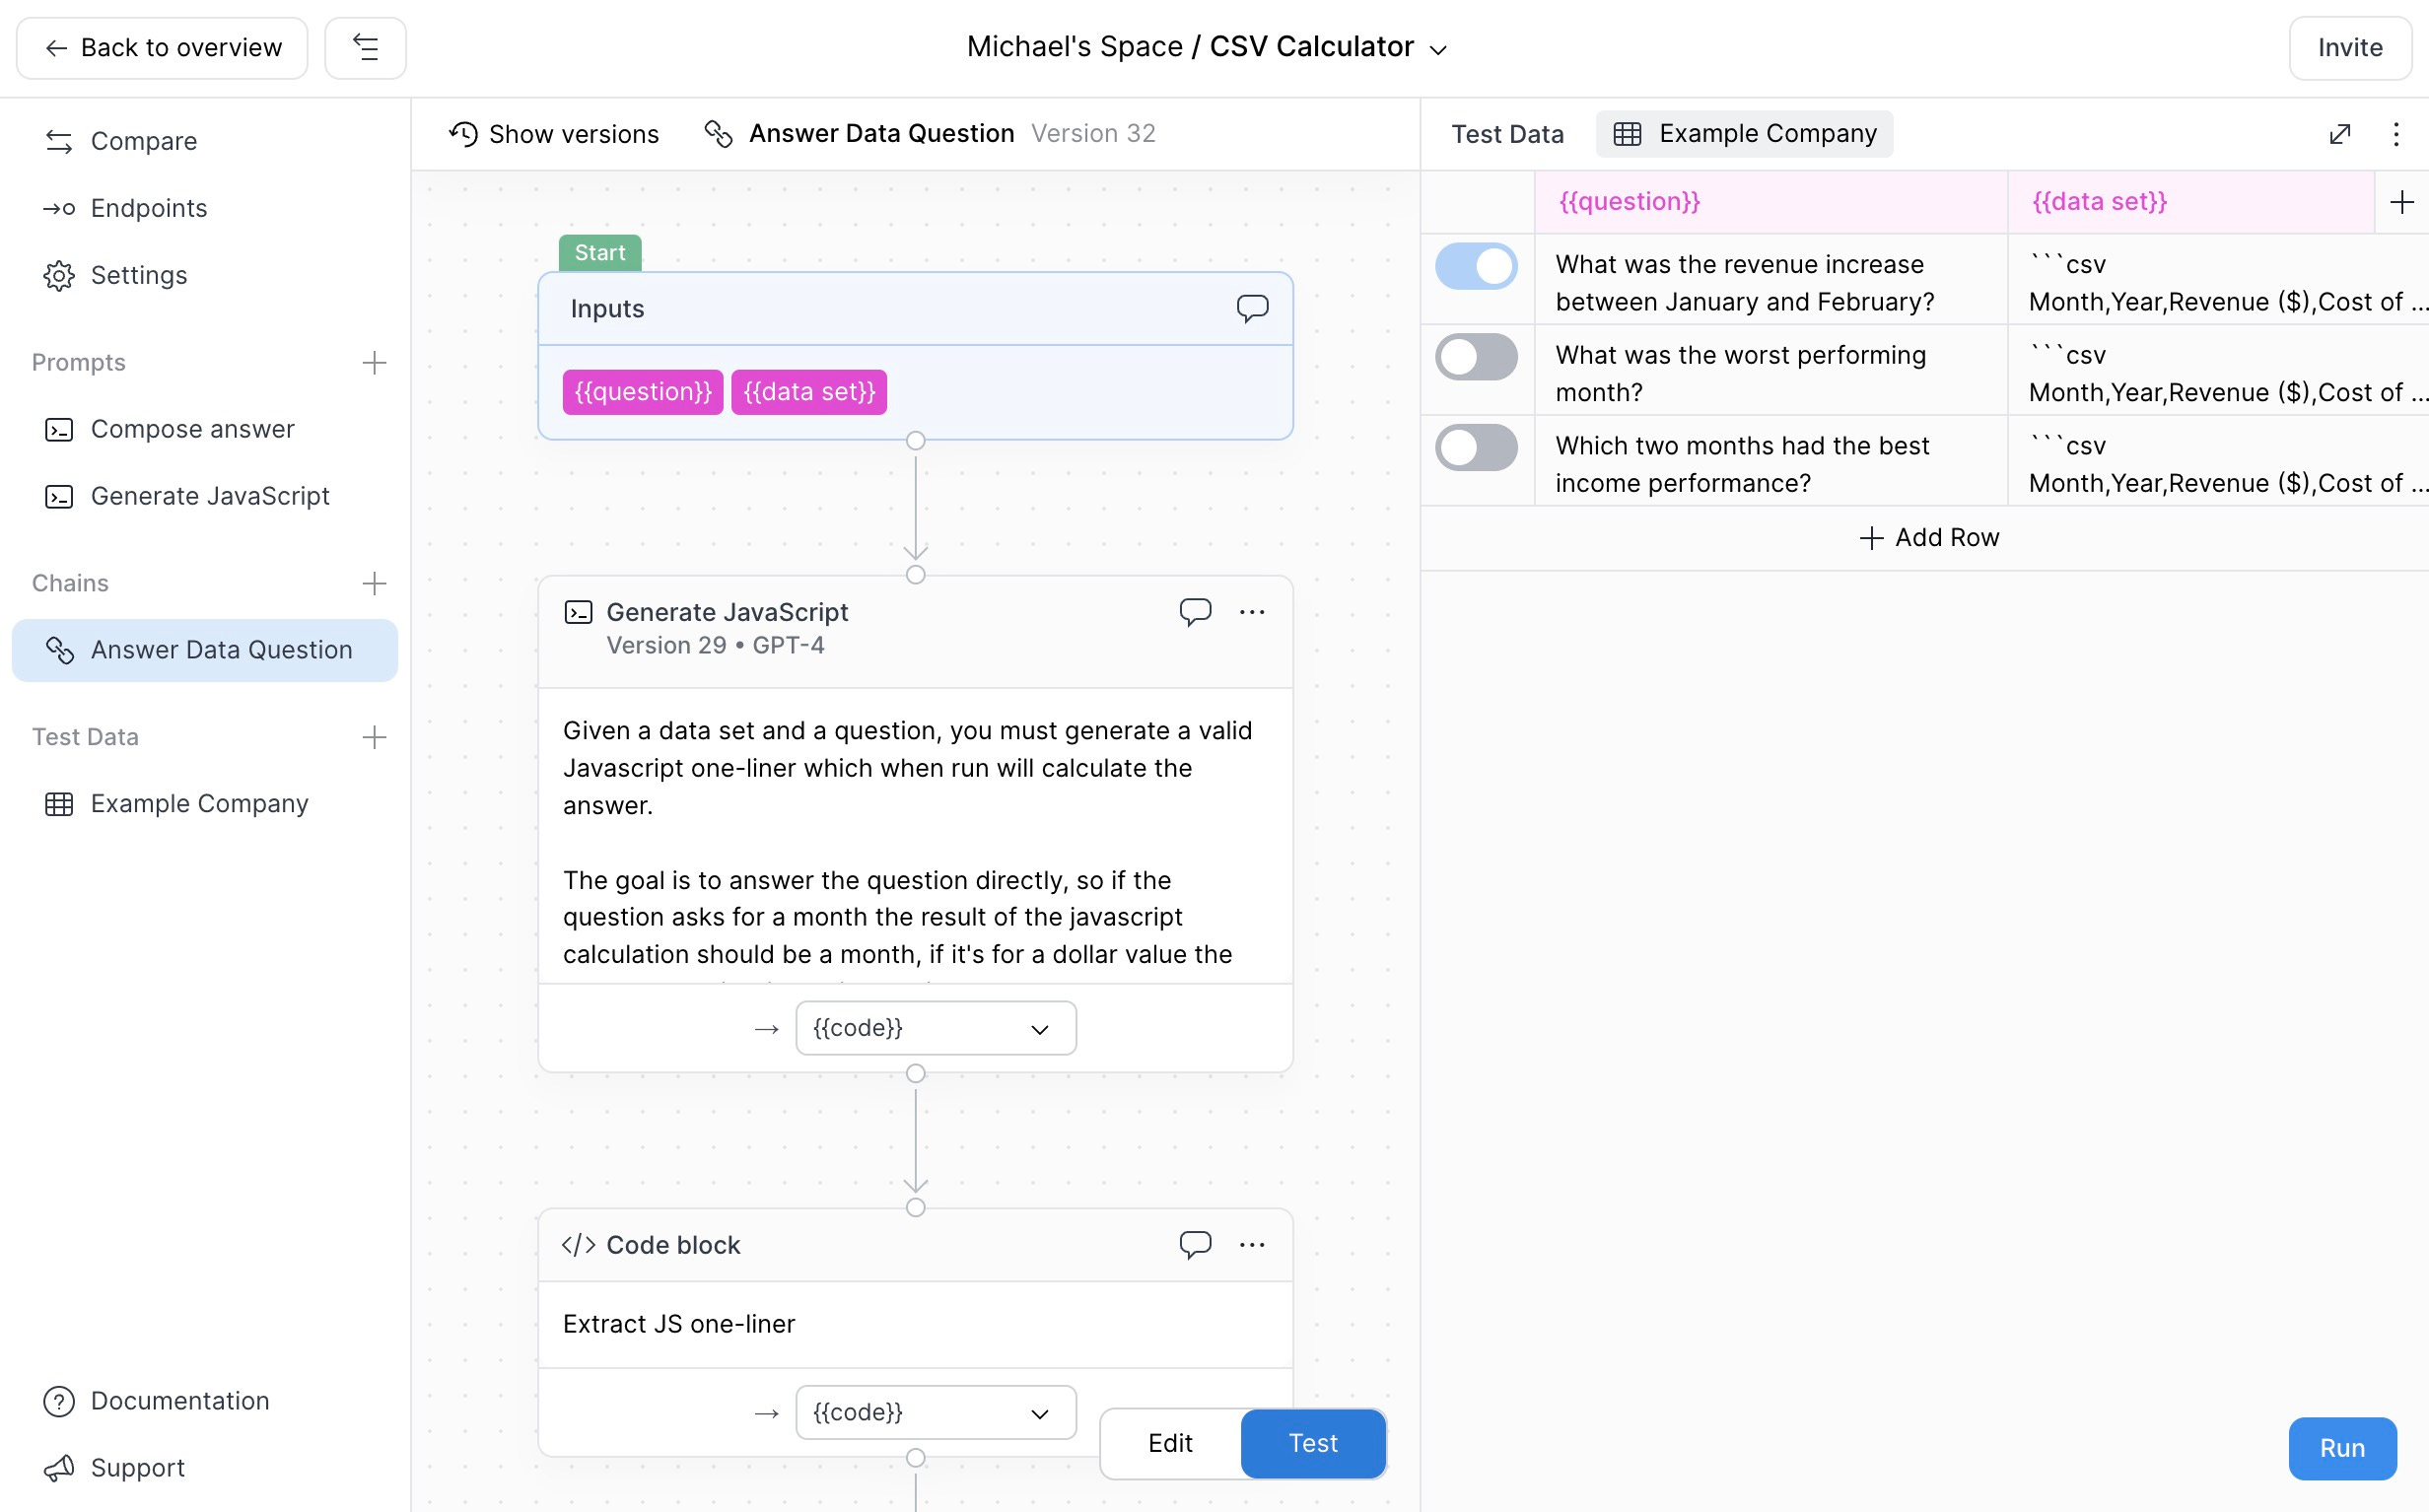This screenshot has height=1512, width=2429.
Task: Click the Show versions history icon
Action: point(463,134)
